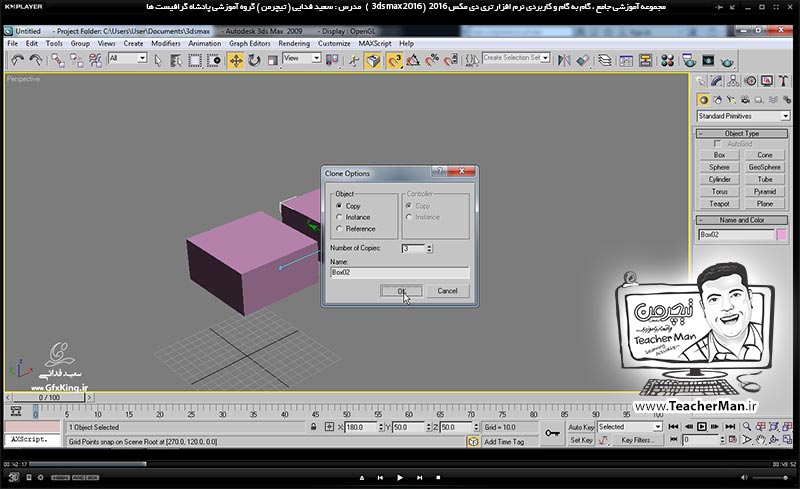Select the Copy radio button under Controller

[x=409, y=206]
